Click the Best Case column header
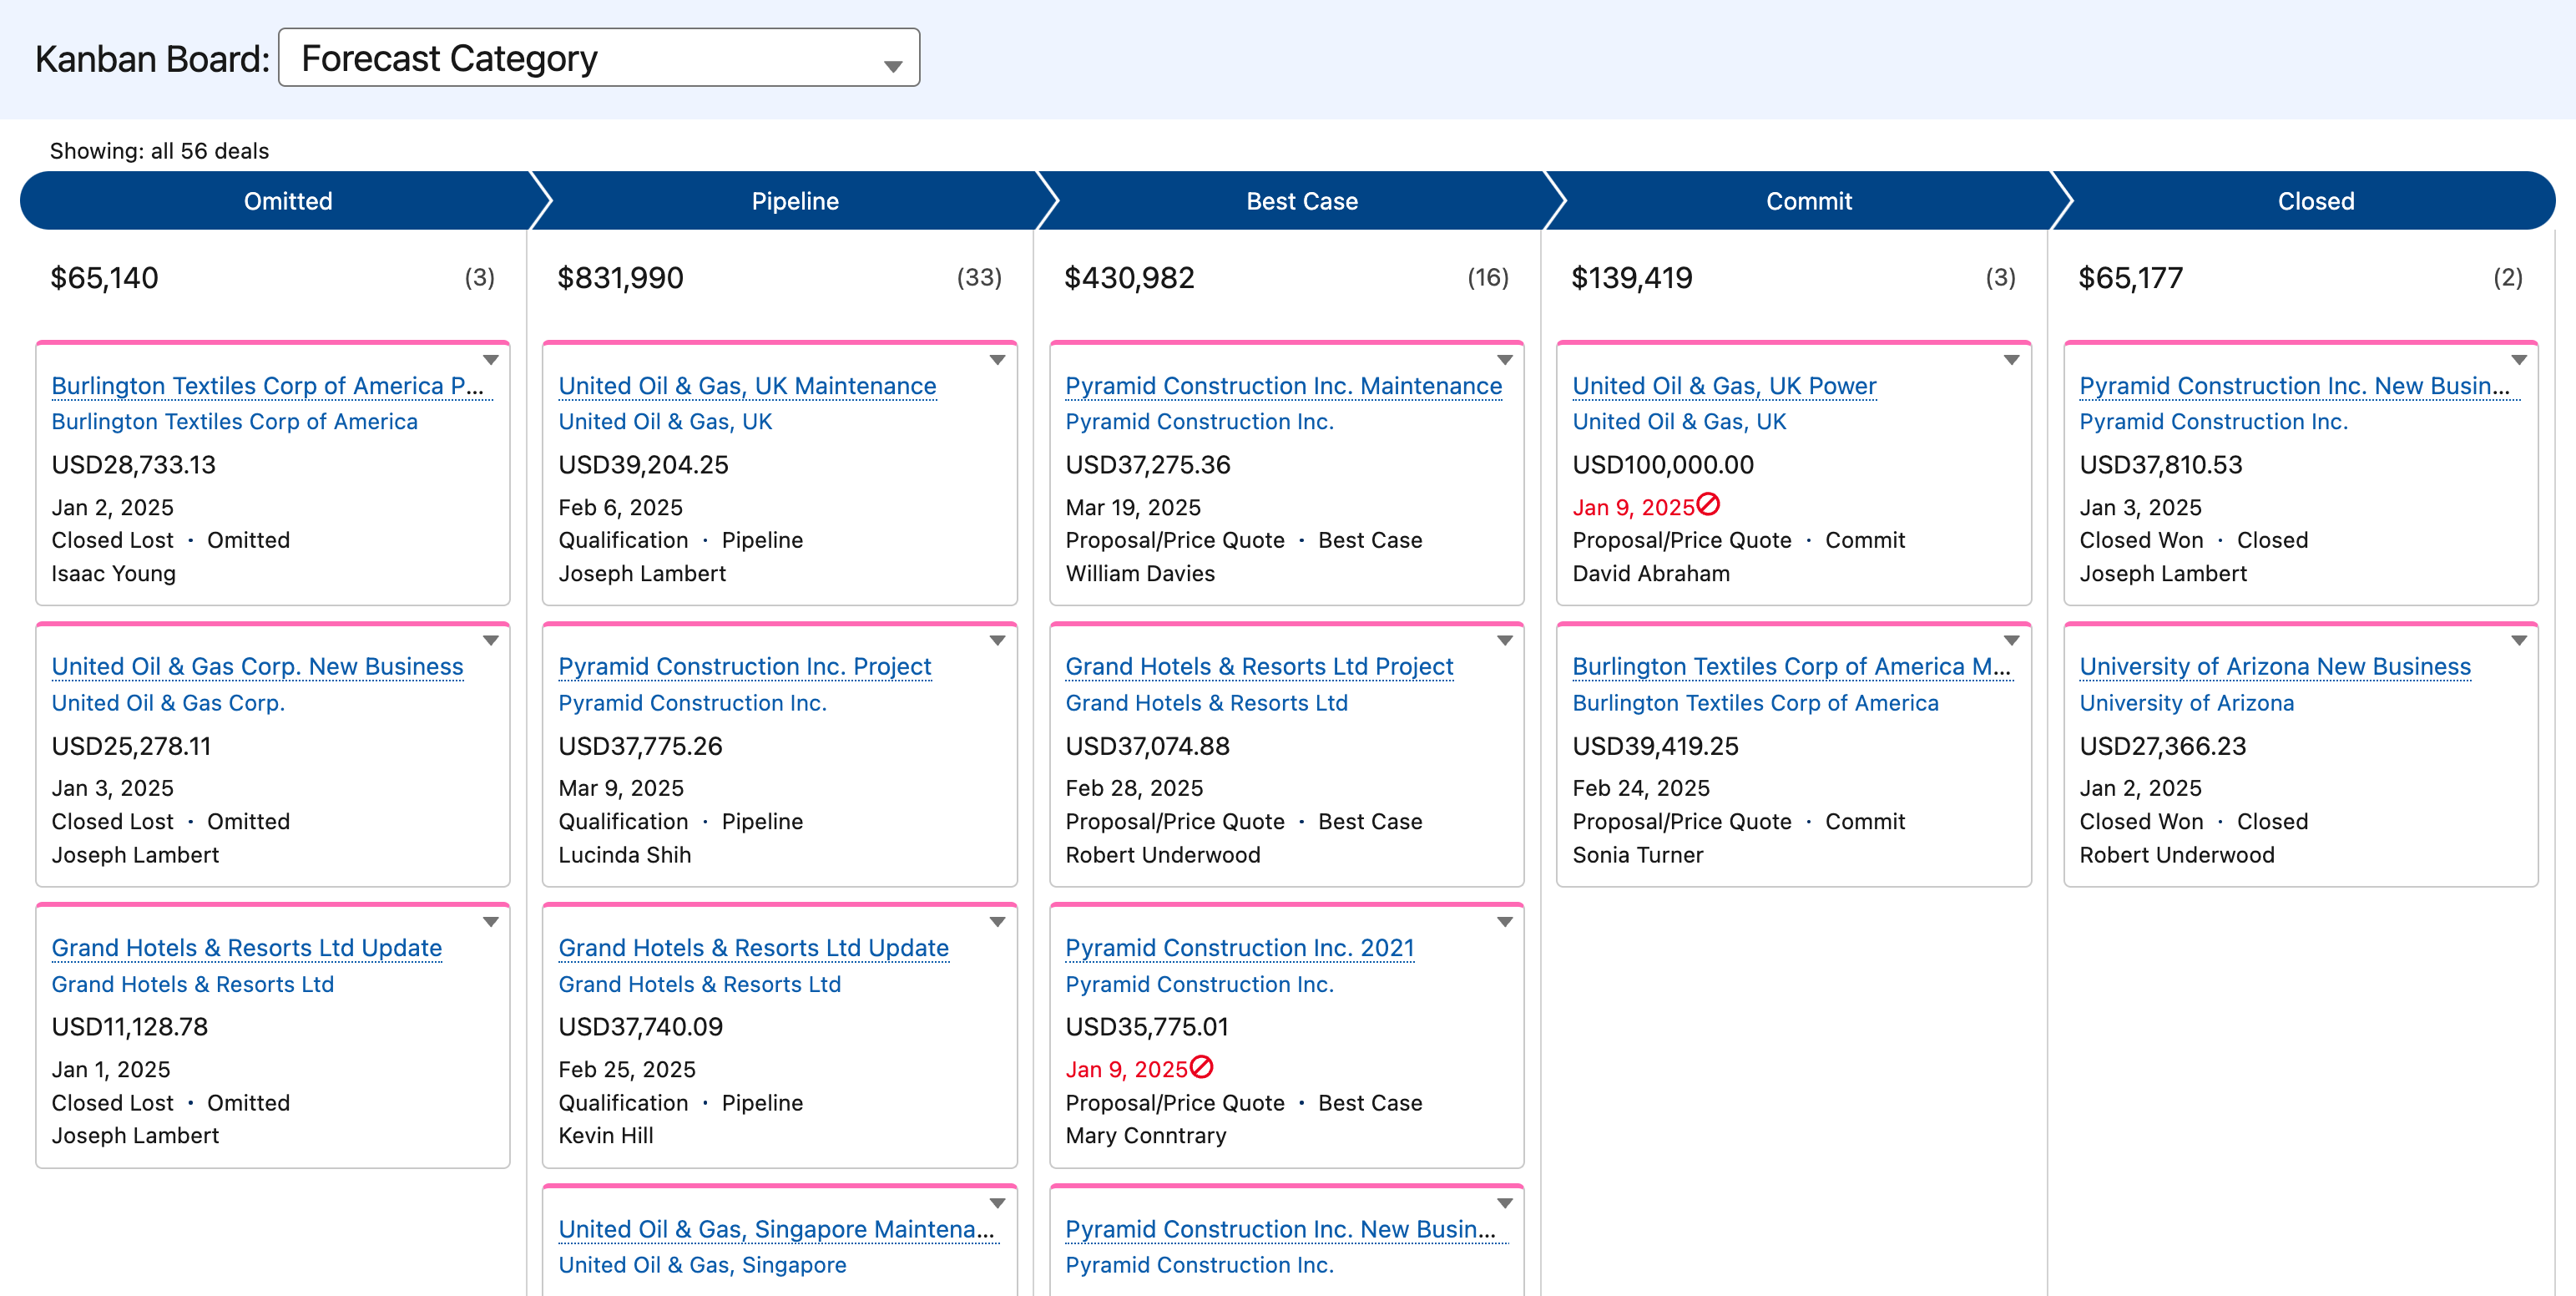Screen dimensions: 2576x1296 (1302, 200)
